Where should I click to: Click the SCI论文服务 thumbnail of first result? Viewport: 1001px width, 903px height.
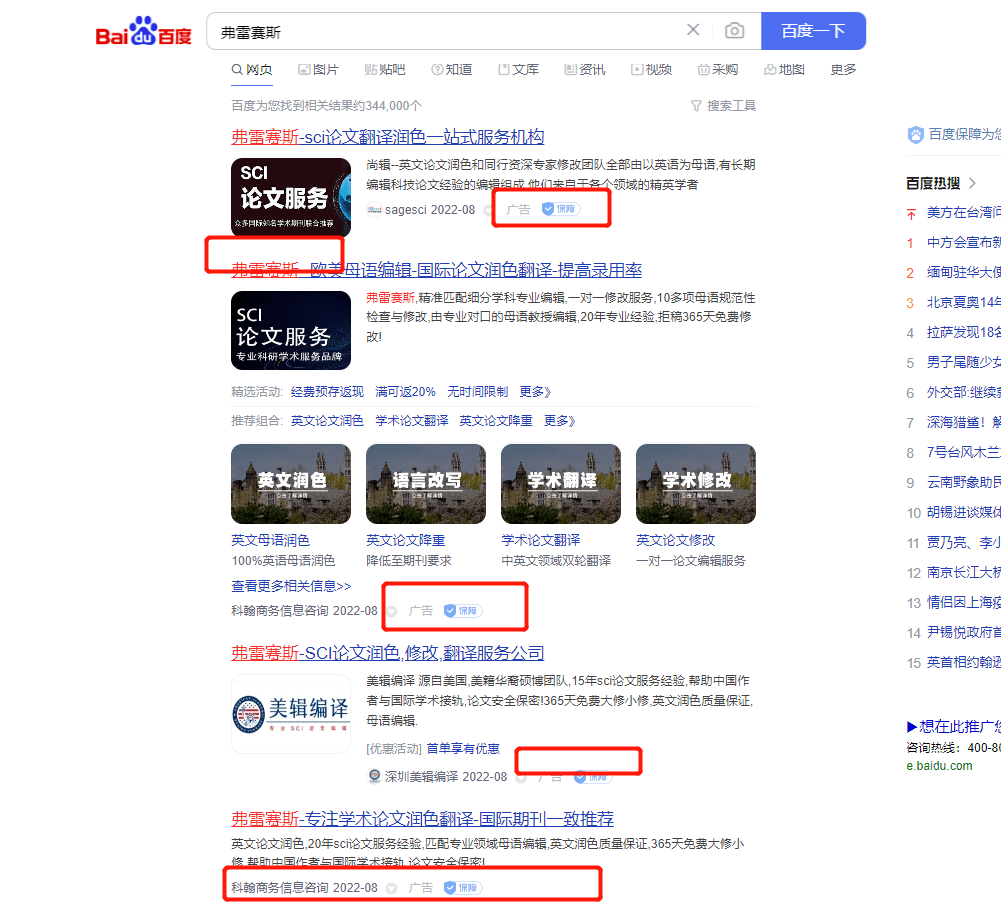(x=290, y=197)
